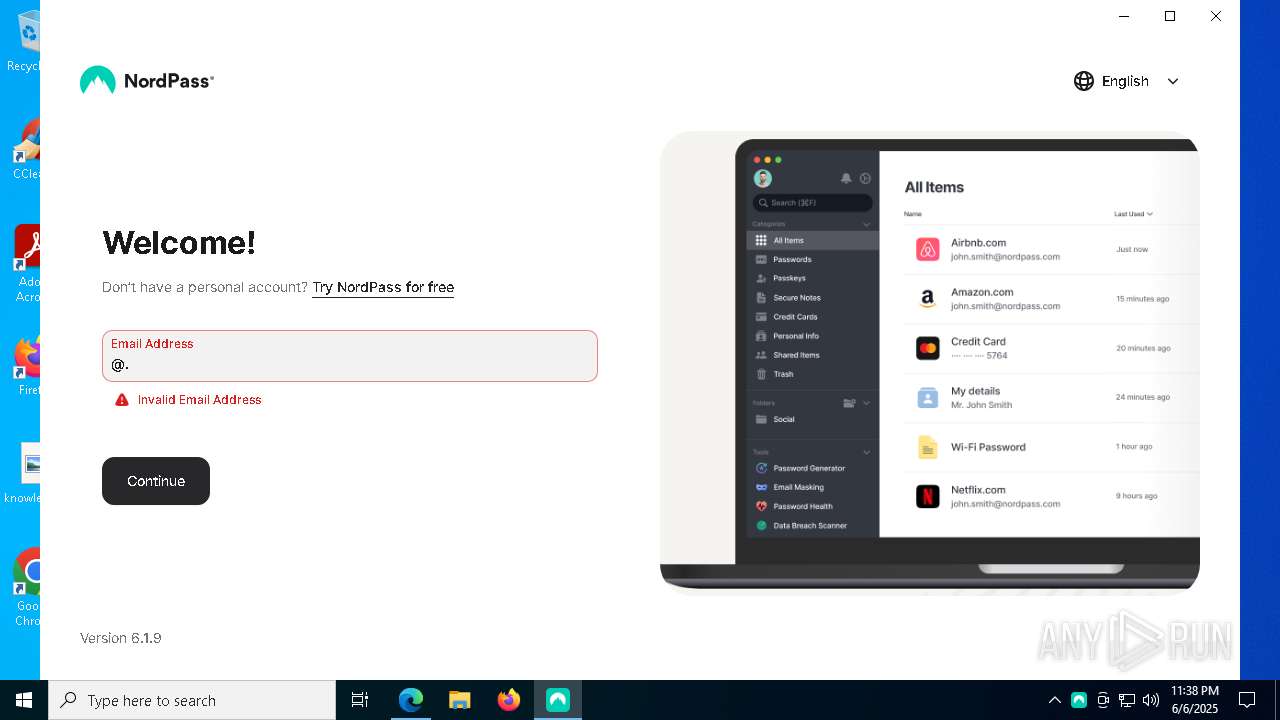
Task: Click the Invalid Email Address message
Action: 200,400
